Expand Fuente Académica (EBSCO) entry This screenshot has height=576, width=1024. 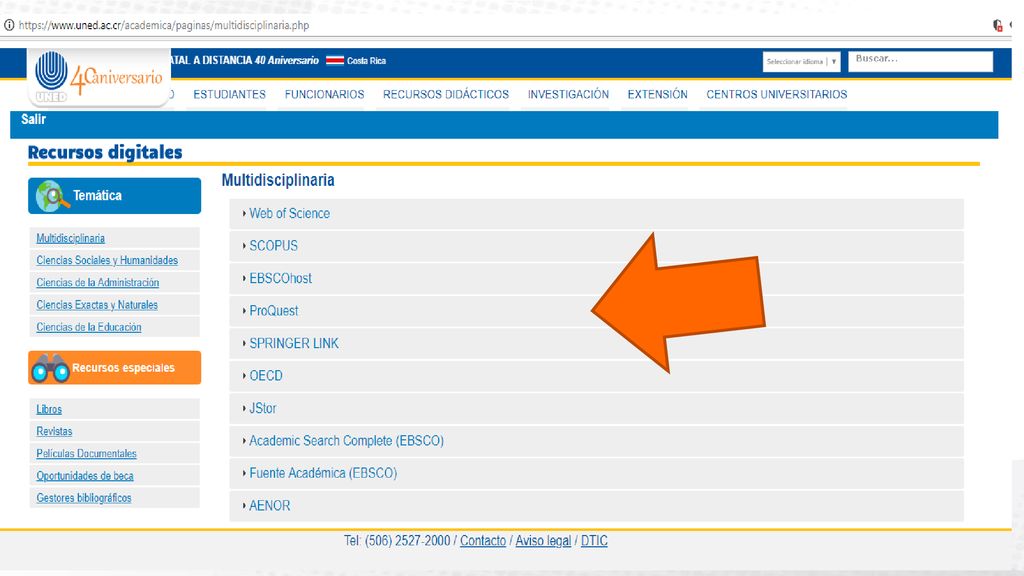point(596,473)
